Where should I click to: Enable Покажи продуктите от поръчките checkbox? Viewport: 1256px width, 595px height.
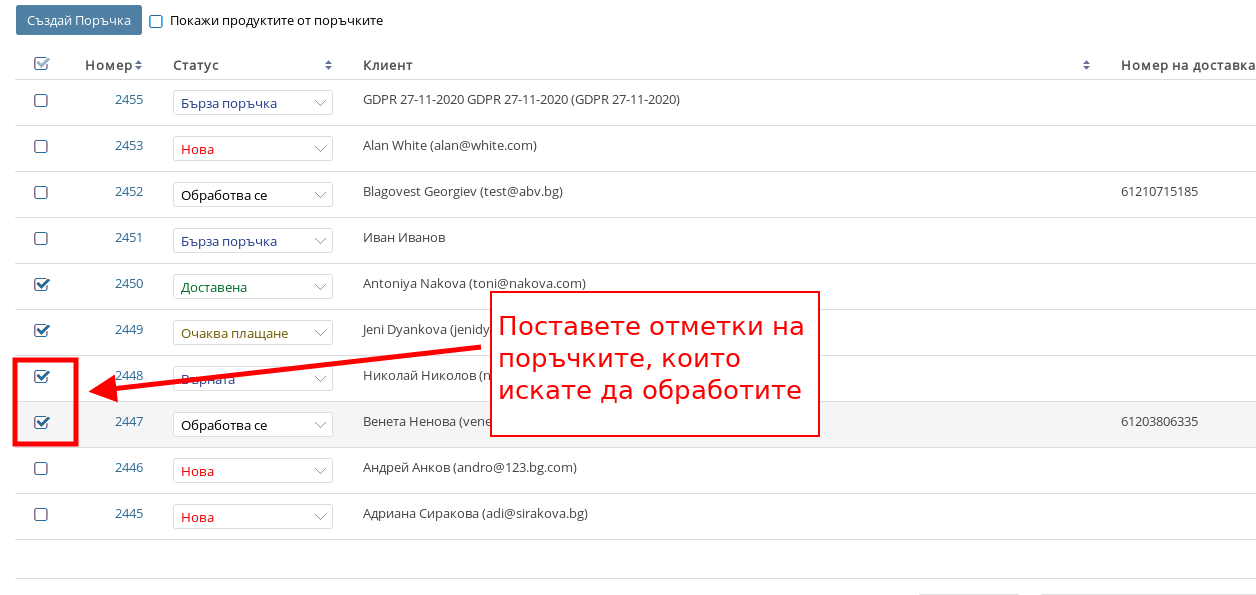[156, 21]
